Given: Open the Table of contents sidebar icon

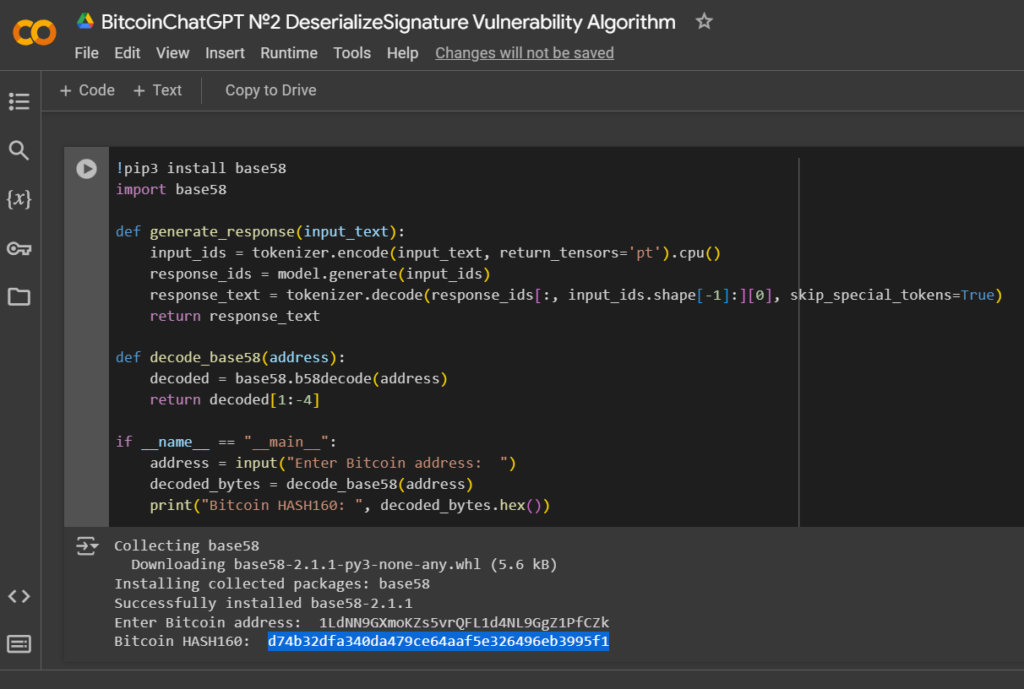Looking at the screenshot, I should [x=19, y=101].
